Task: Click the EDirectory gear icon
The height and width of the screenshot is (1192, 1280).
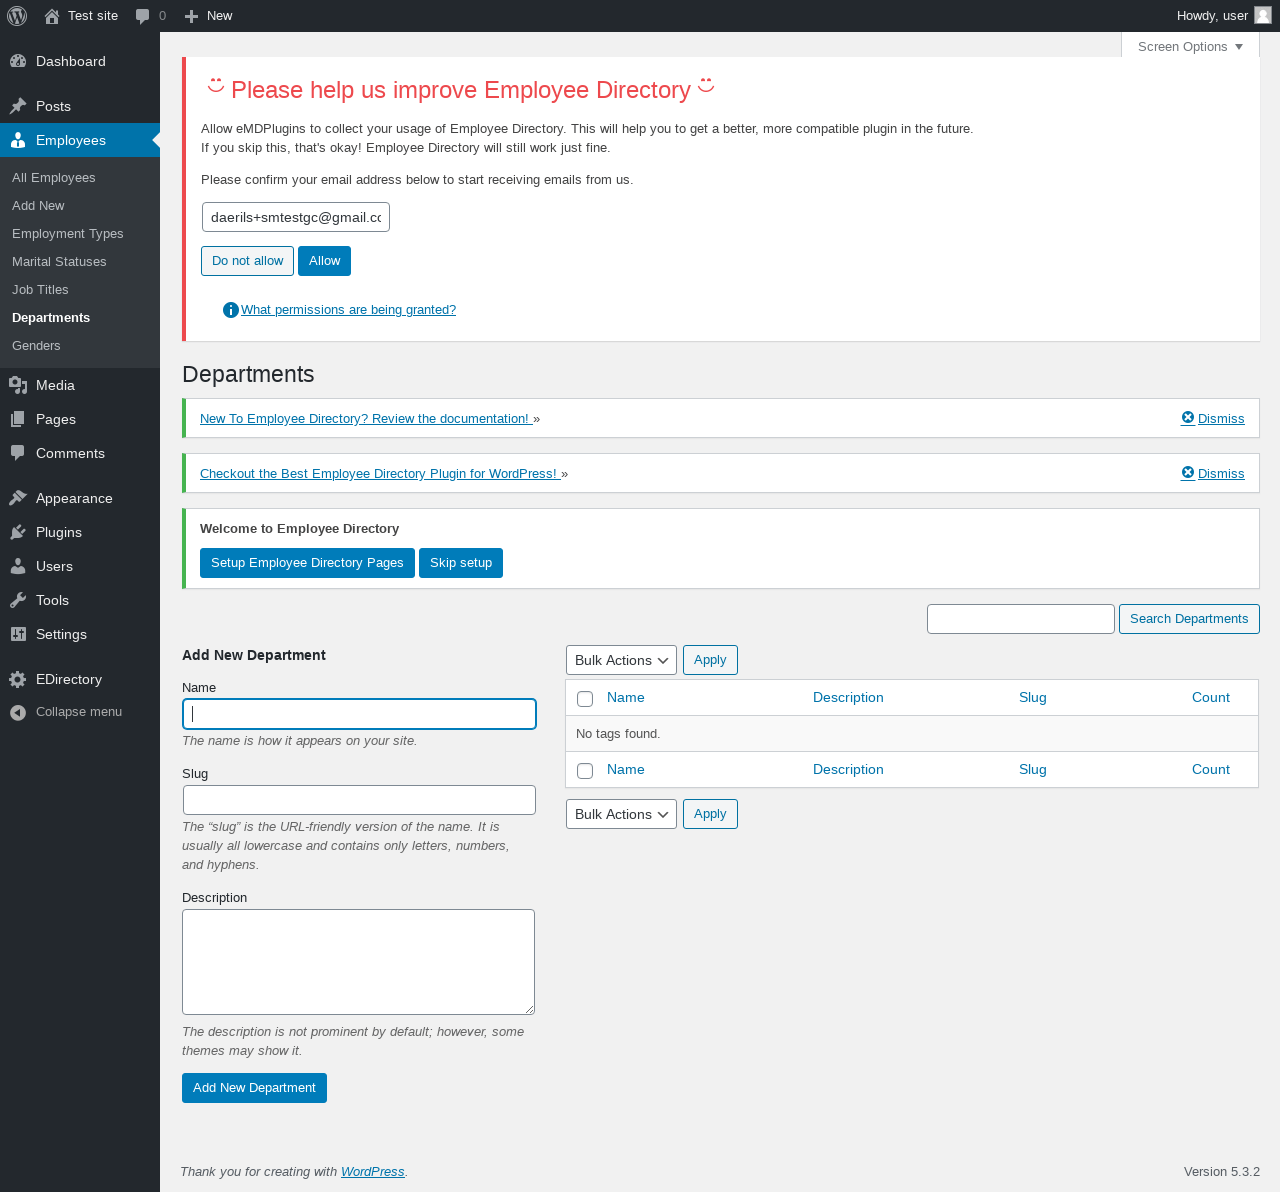Action: [18, 679]
